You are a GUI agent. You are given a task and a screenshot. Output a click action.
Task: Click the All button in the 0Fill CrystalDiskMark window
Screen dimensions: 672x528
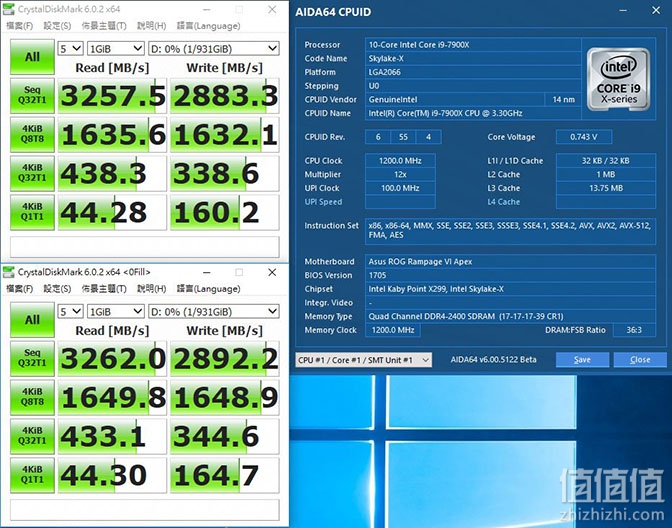coord(32,320)
